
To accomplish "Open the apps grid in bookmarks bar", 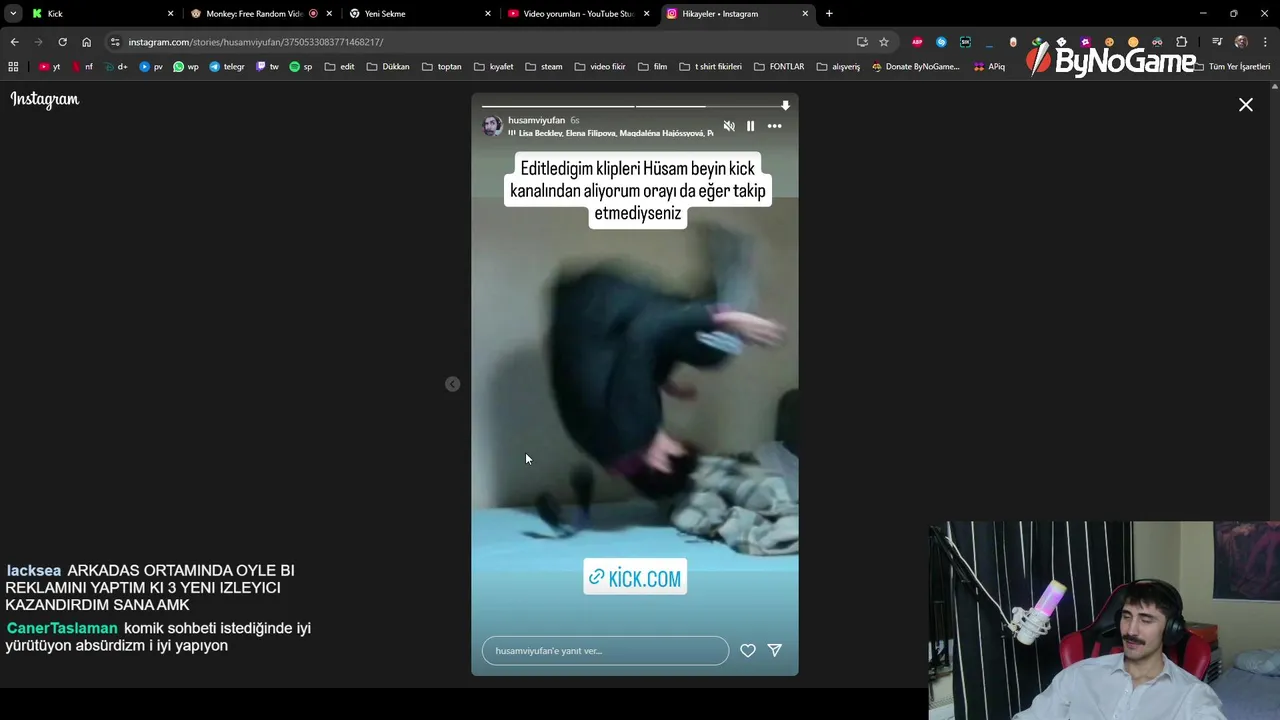I will pyautogui.click(x=13, y=67).
